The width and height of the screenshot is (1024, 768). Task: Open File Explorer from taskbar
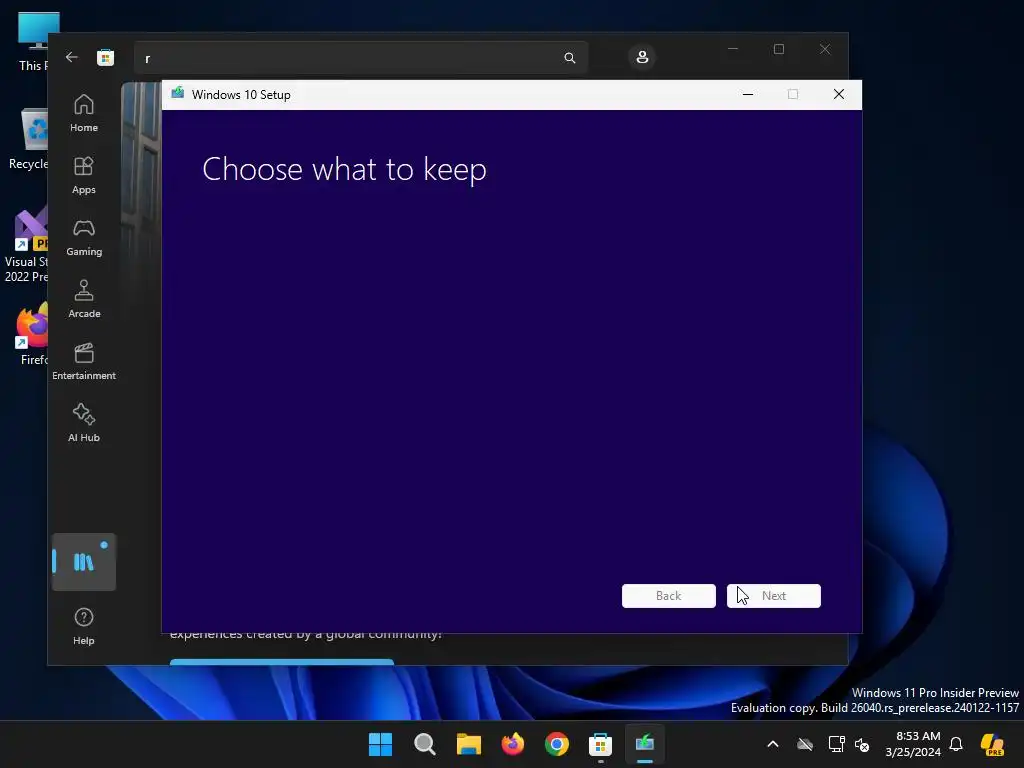pos(468,744)
